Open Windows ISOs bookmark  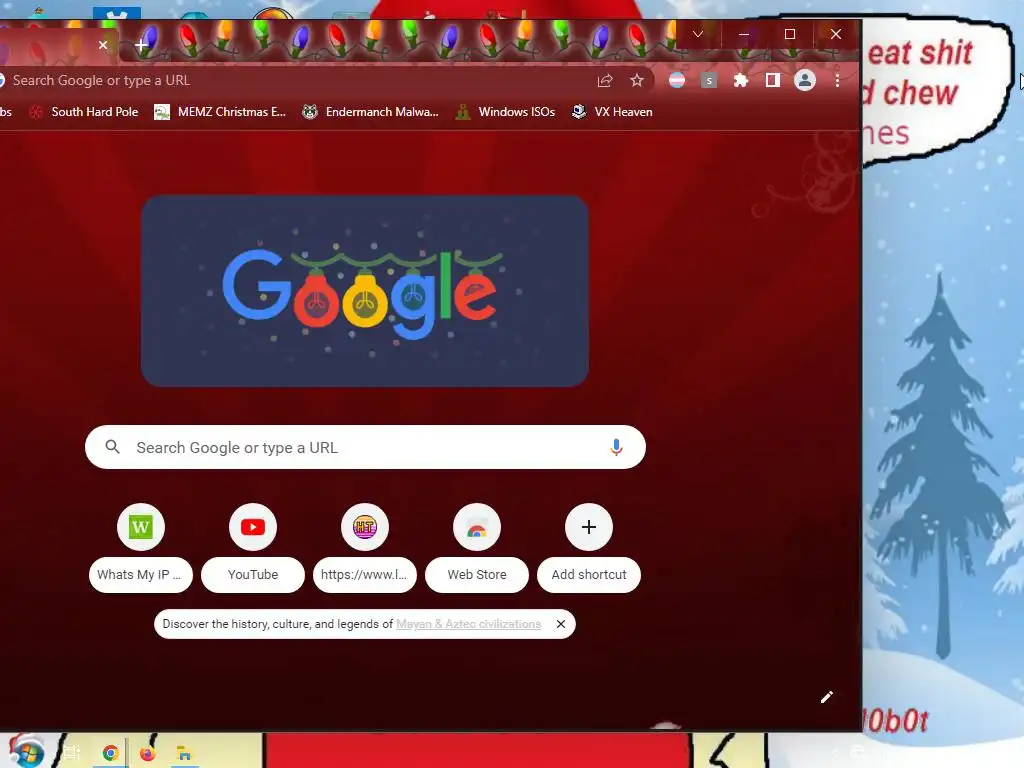(x=505, y=112)
